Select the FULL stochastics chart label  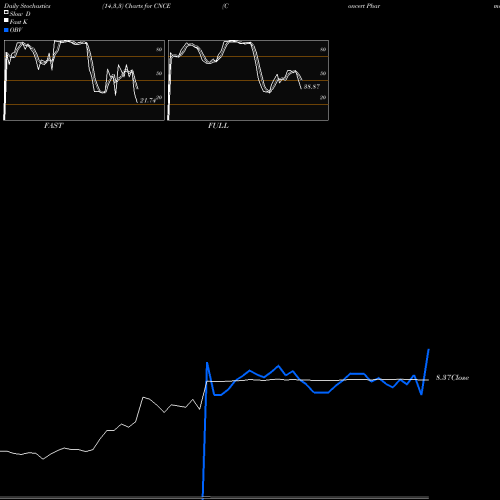(x=218, y=125)
